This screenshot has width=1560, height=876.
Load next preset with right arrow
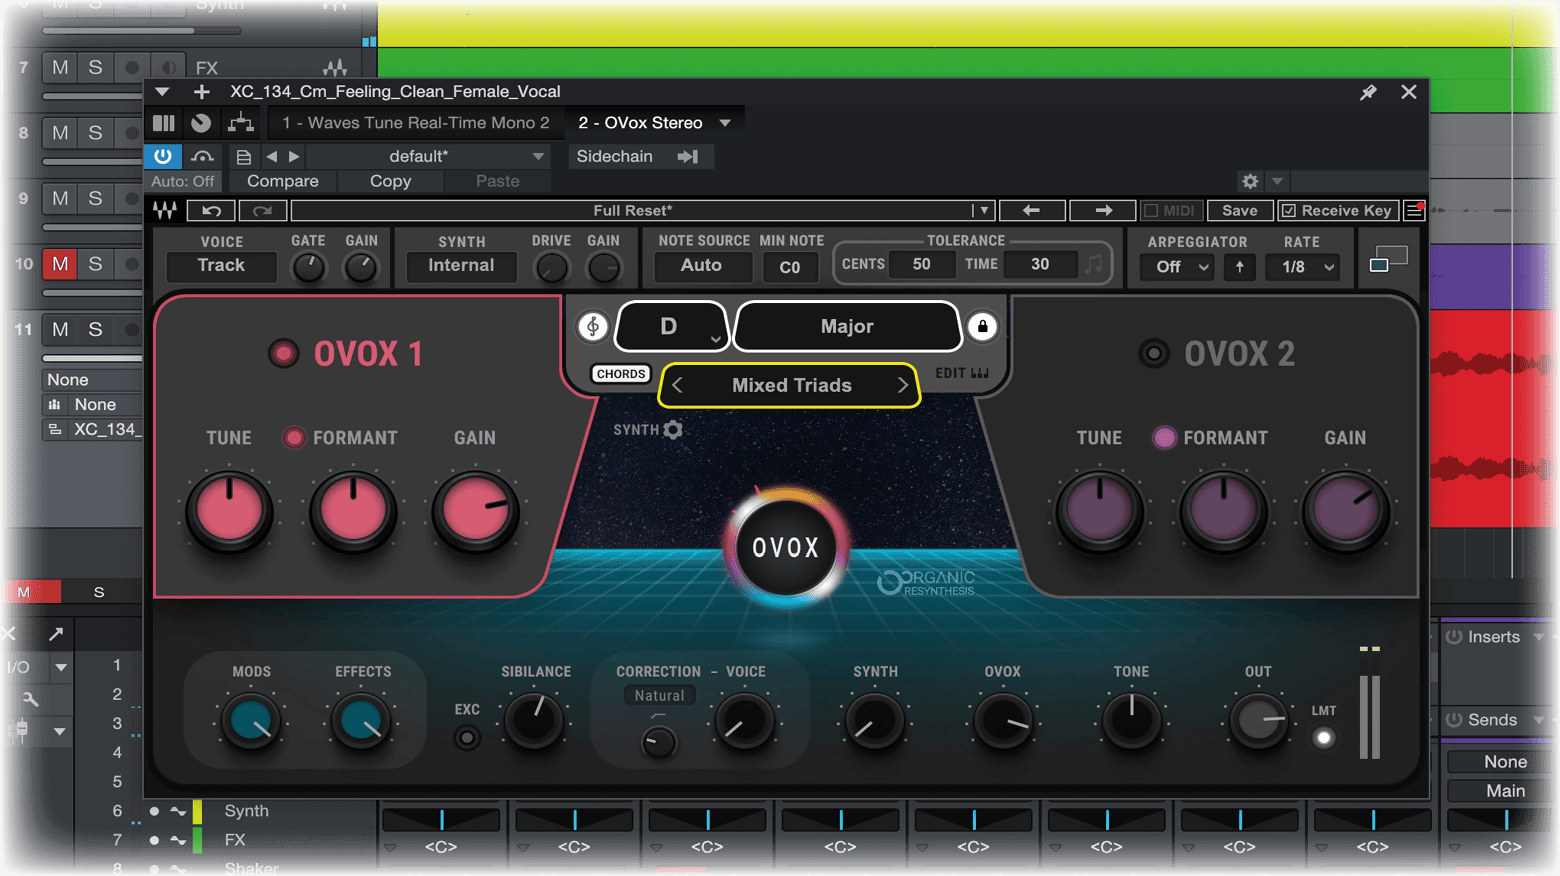(x=1103, y=210)
